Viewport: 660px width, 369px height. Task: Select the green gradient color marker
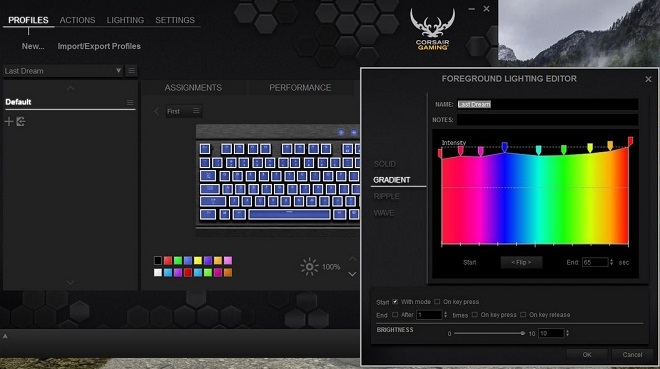click(564, 149)
